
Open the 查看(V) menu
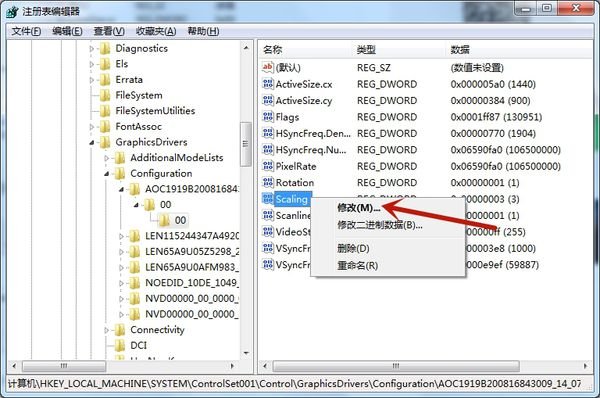(109, 31)
